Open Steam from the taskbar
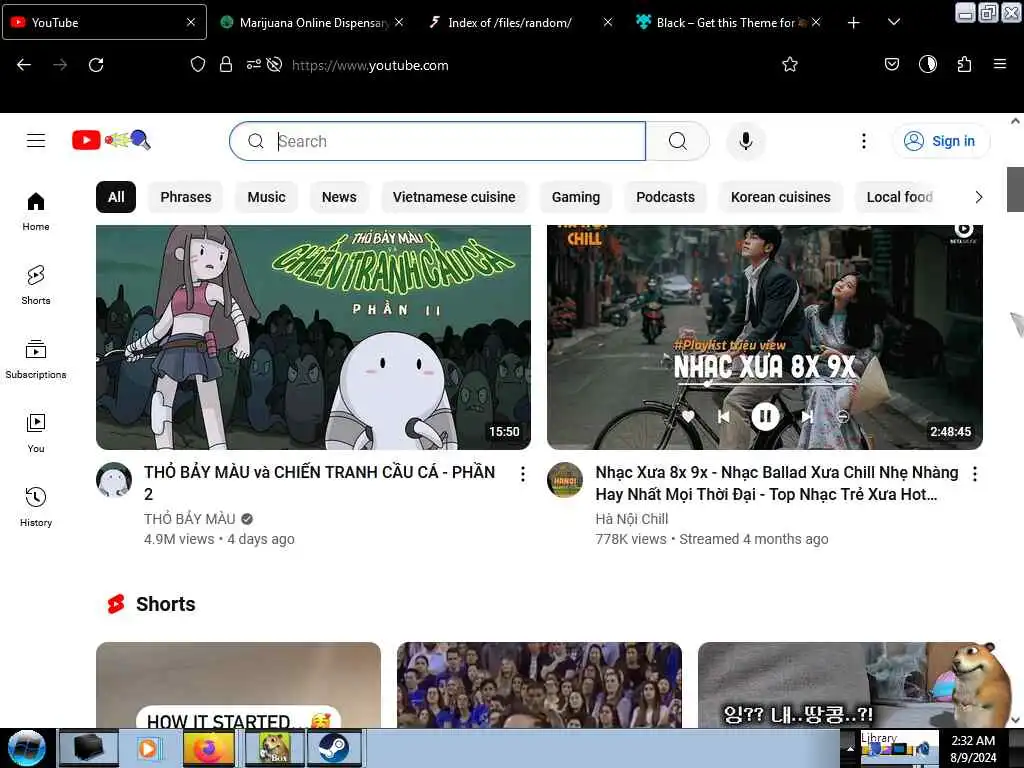 [x=334, y=748]
